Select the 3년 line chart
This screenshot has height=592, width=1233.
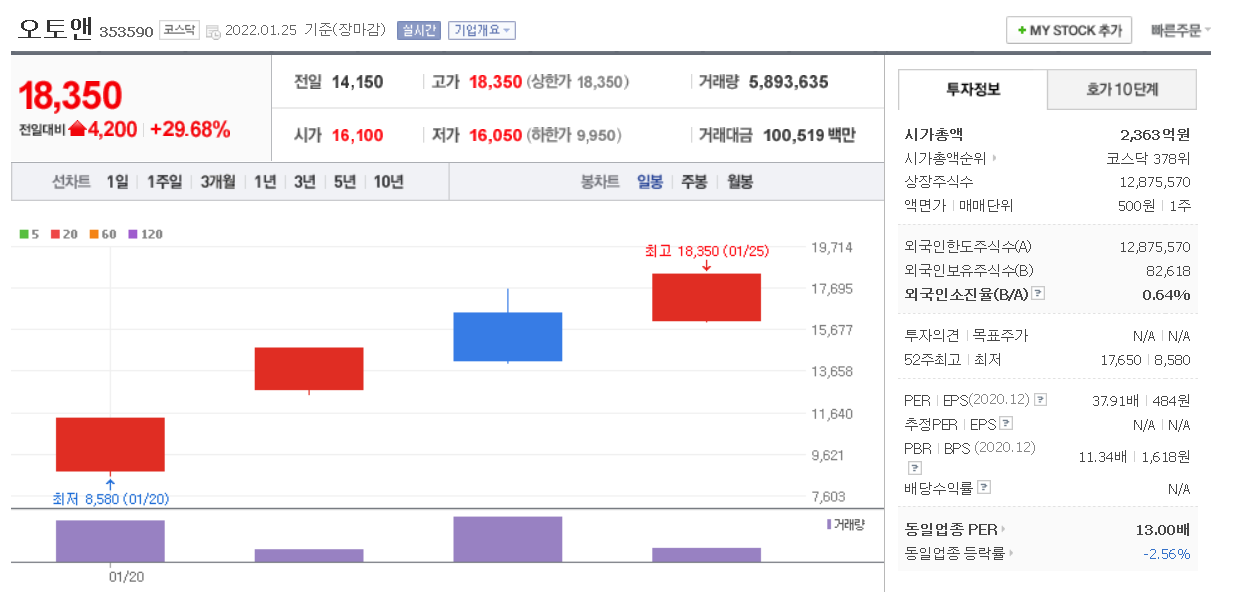click(x=305, y=182)
